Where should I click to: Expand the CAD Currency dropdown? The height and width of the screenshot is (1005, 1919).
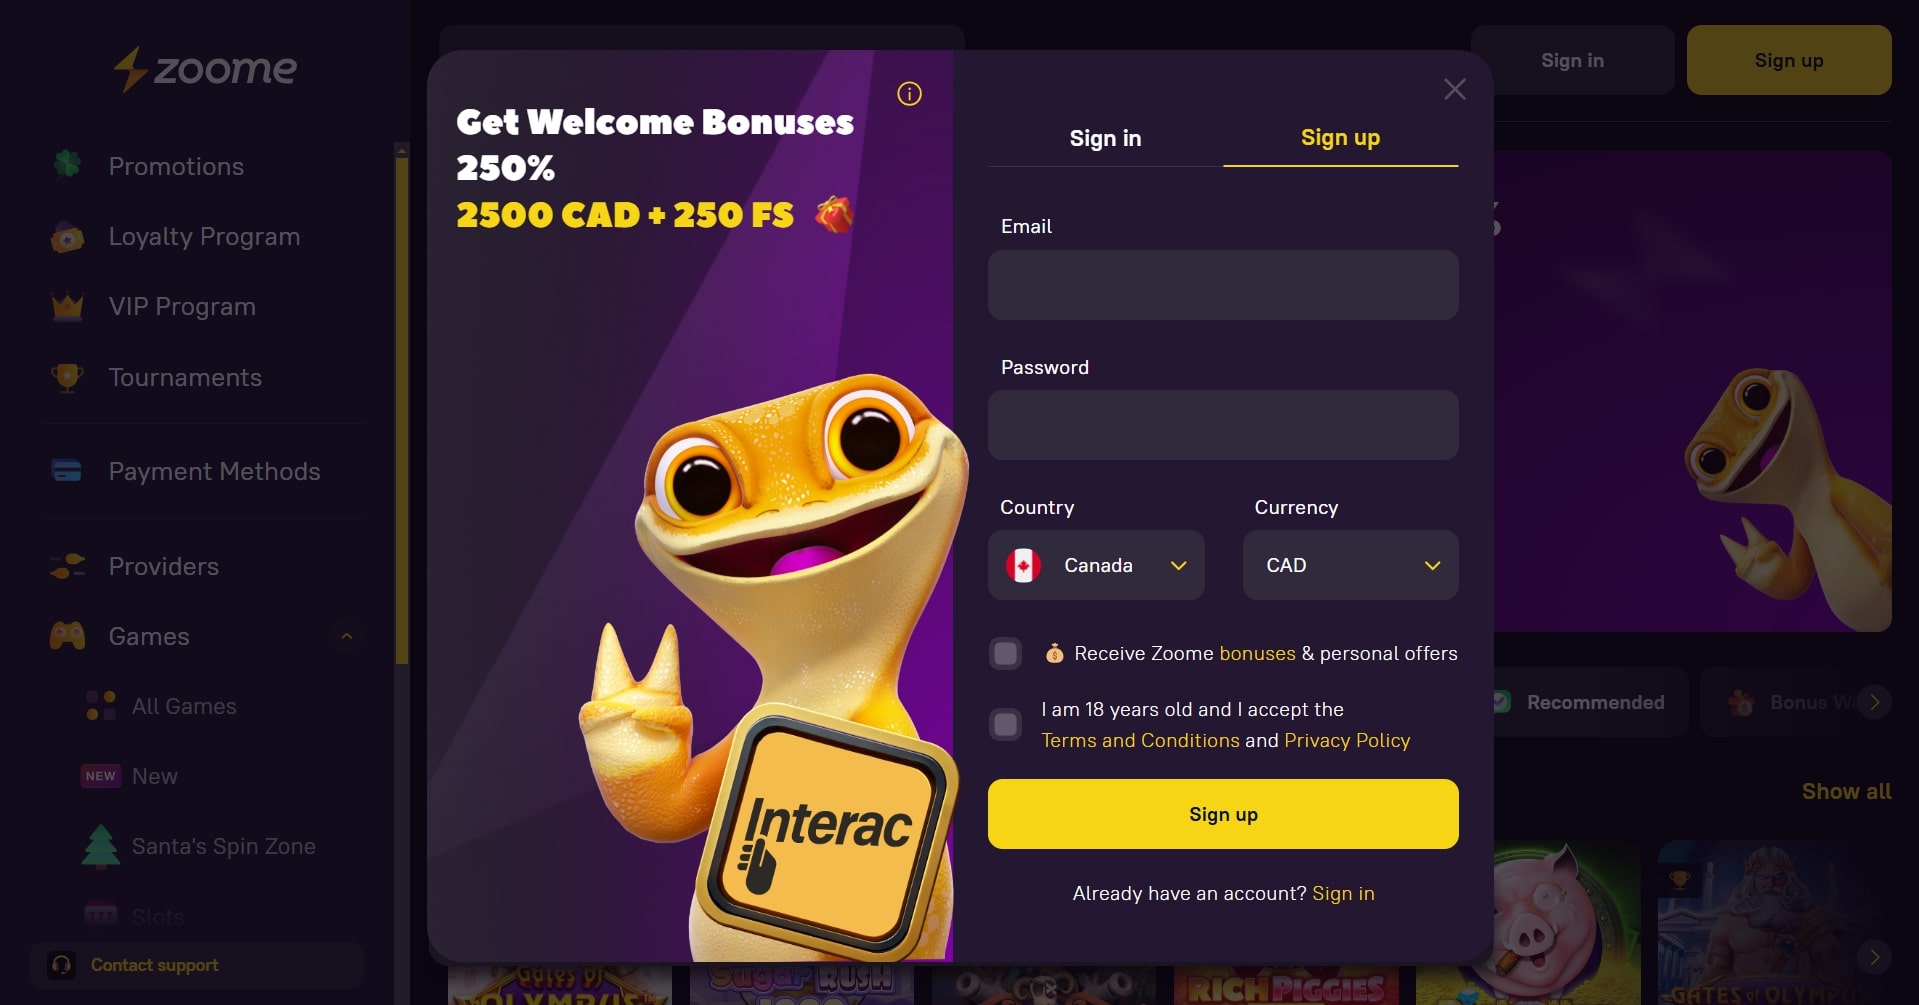pyautogui.click(x=1350, y=565)
